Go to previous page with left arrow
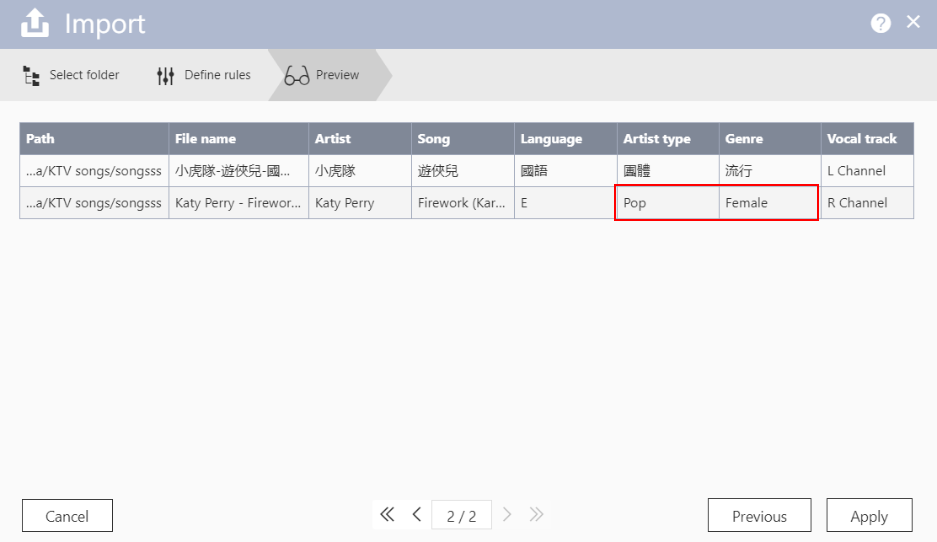Viewport: 937px width, 542px height. click(x=416, y=515)
